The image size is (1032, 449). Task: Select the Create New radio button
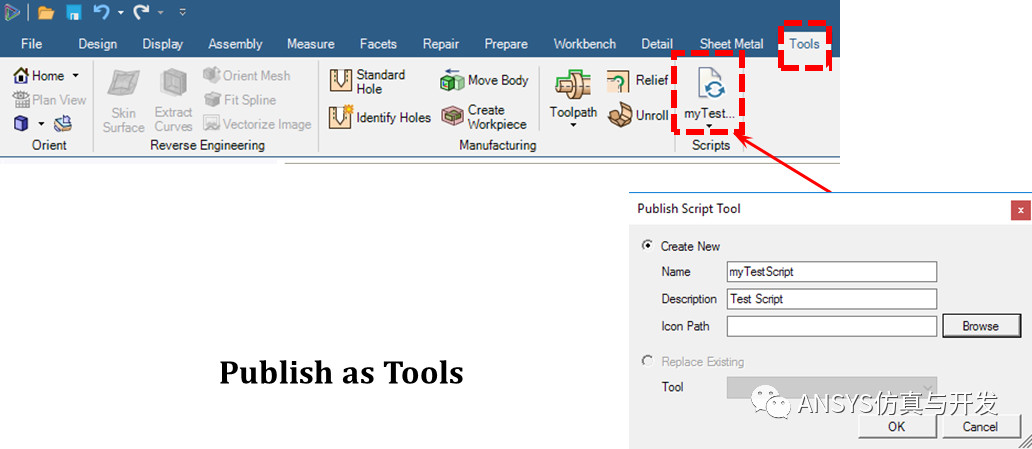(x=648, y=246)
